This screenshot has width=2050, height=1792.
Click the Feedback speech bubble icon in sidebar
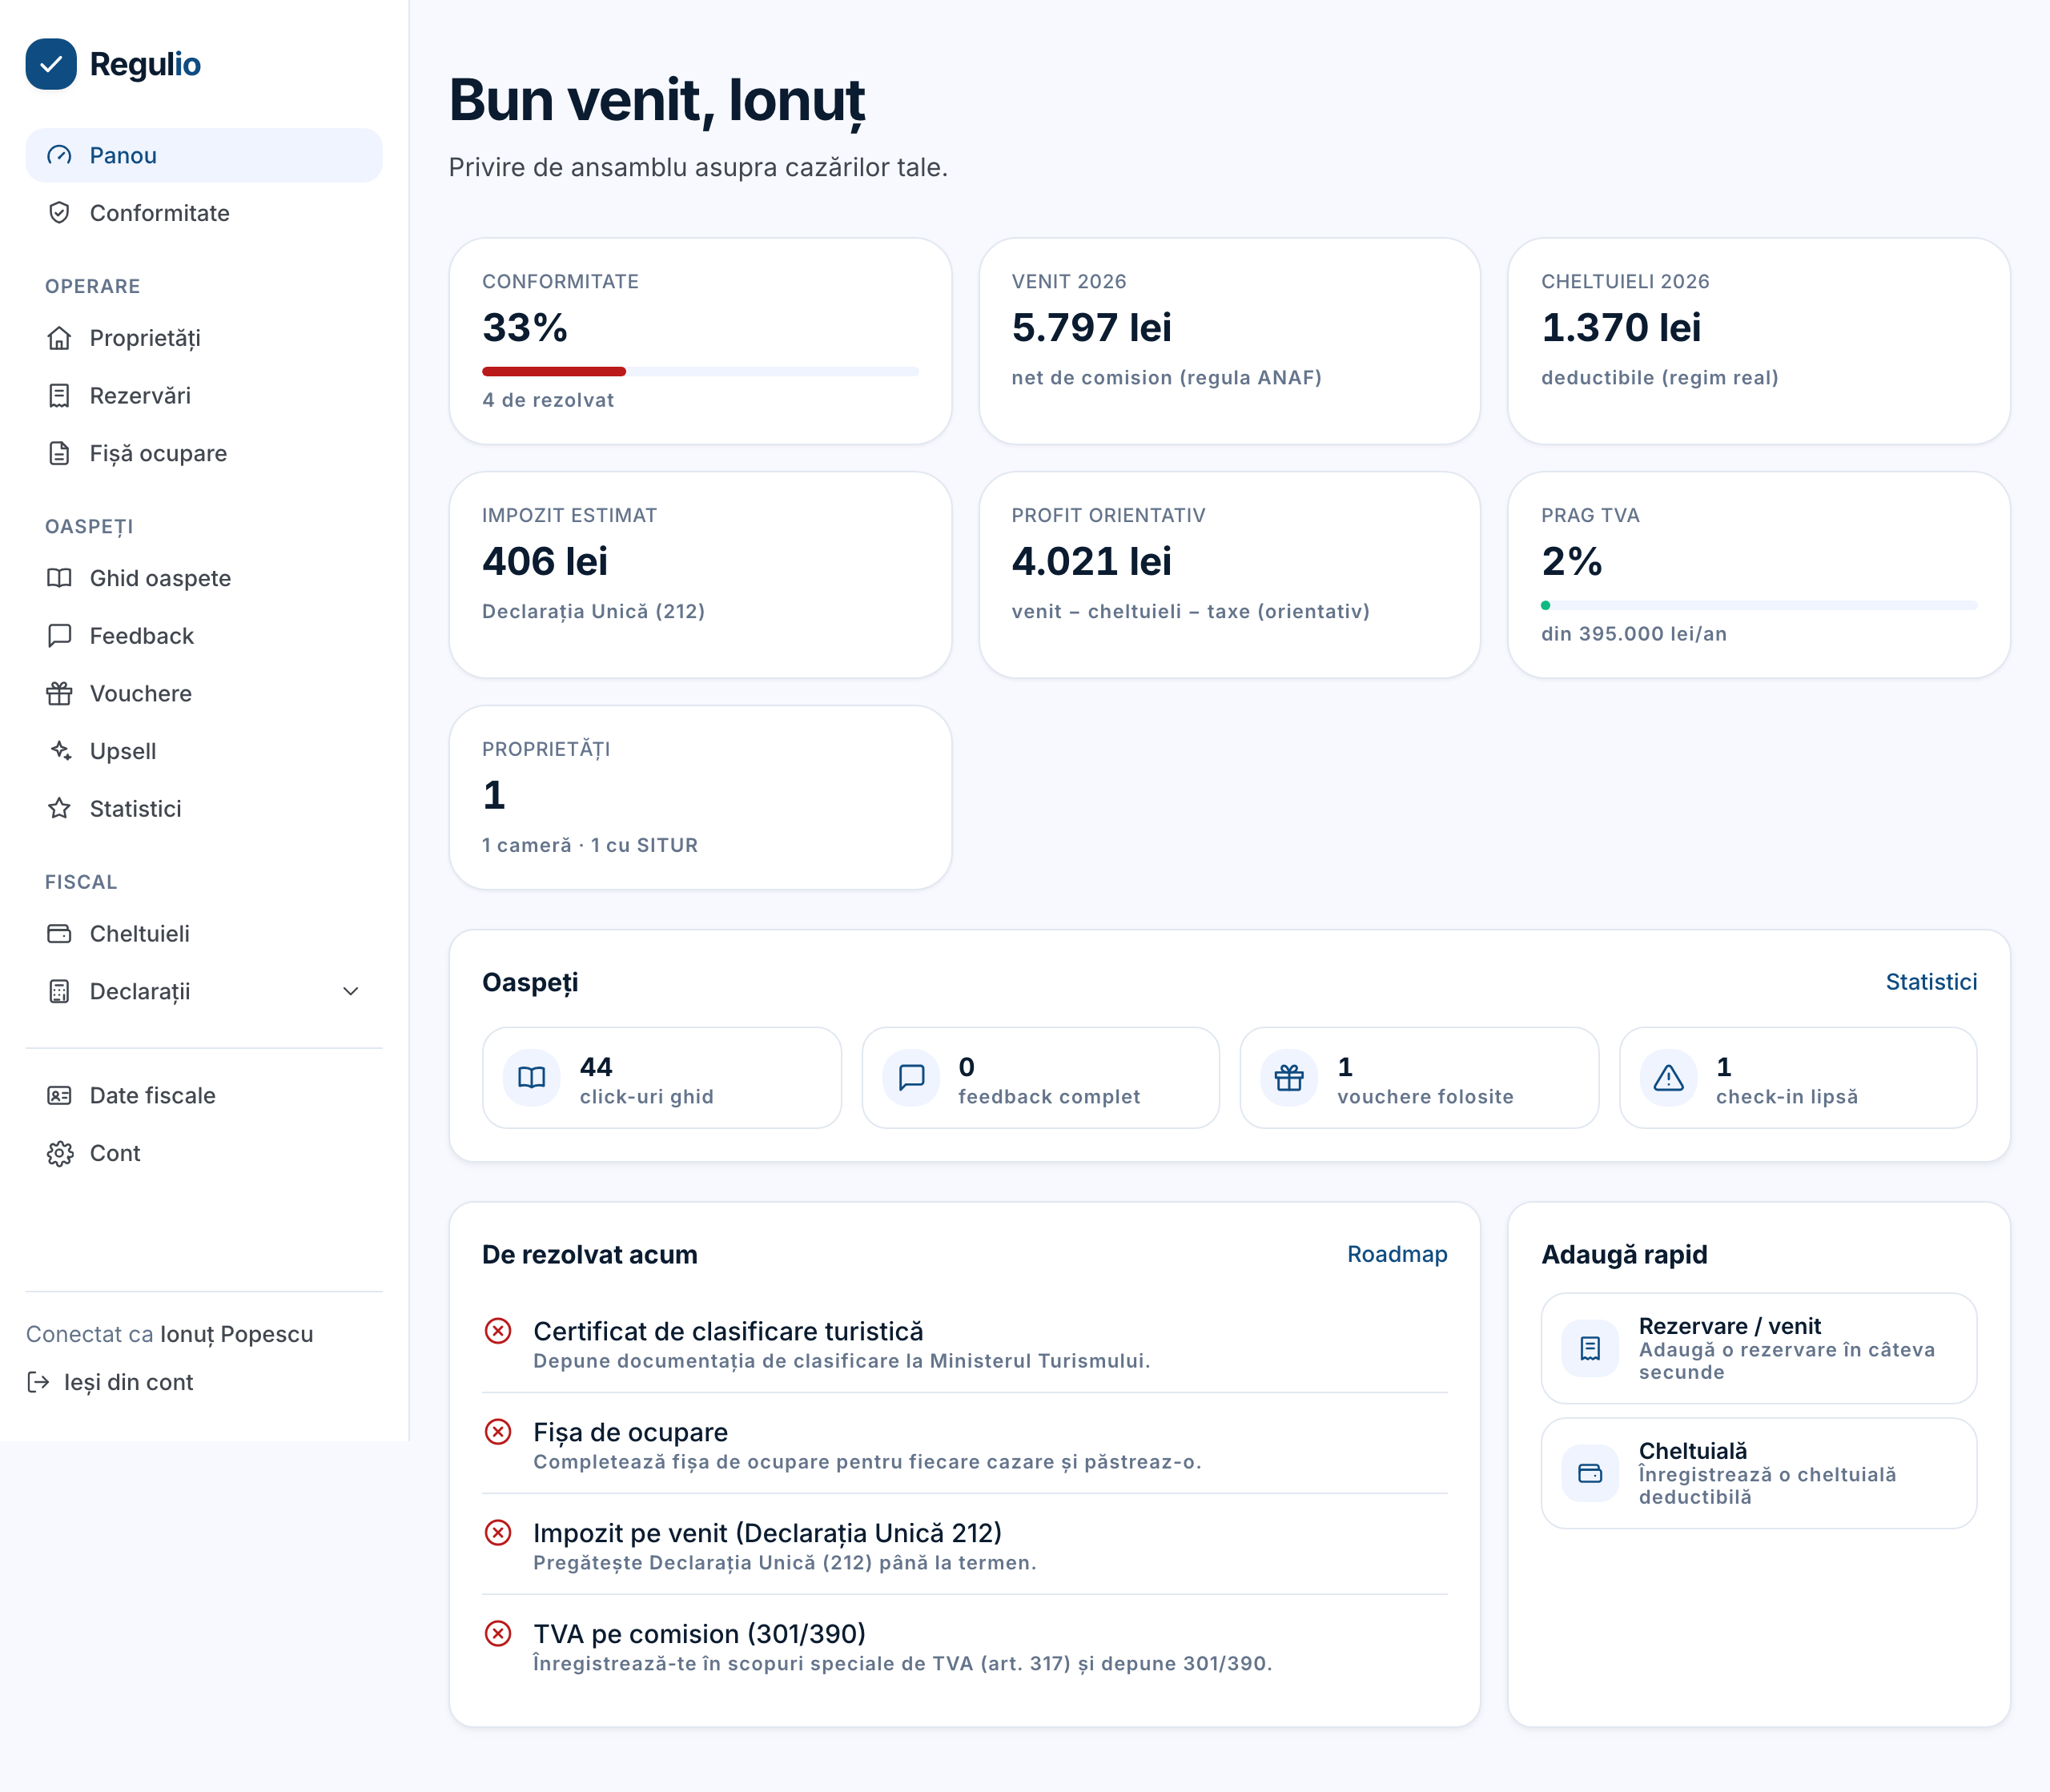pos(60,636)
